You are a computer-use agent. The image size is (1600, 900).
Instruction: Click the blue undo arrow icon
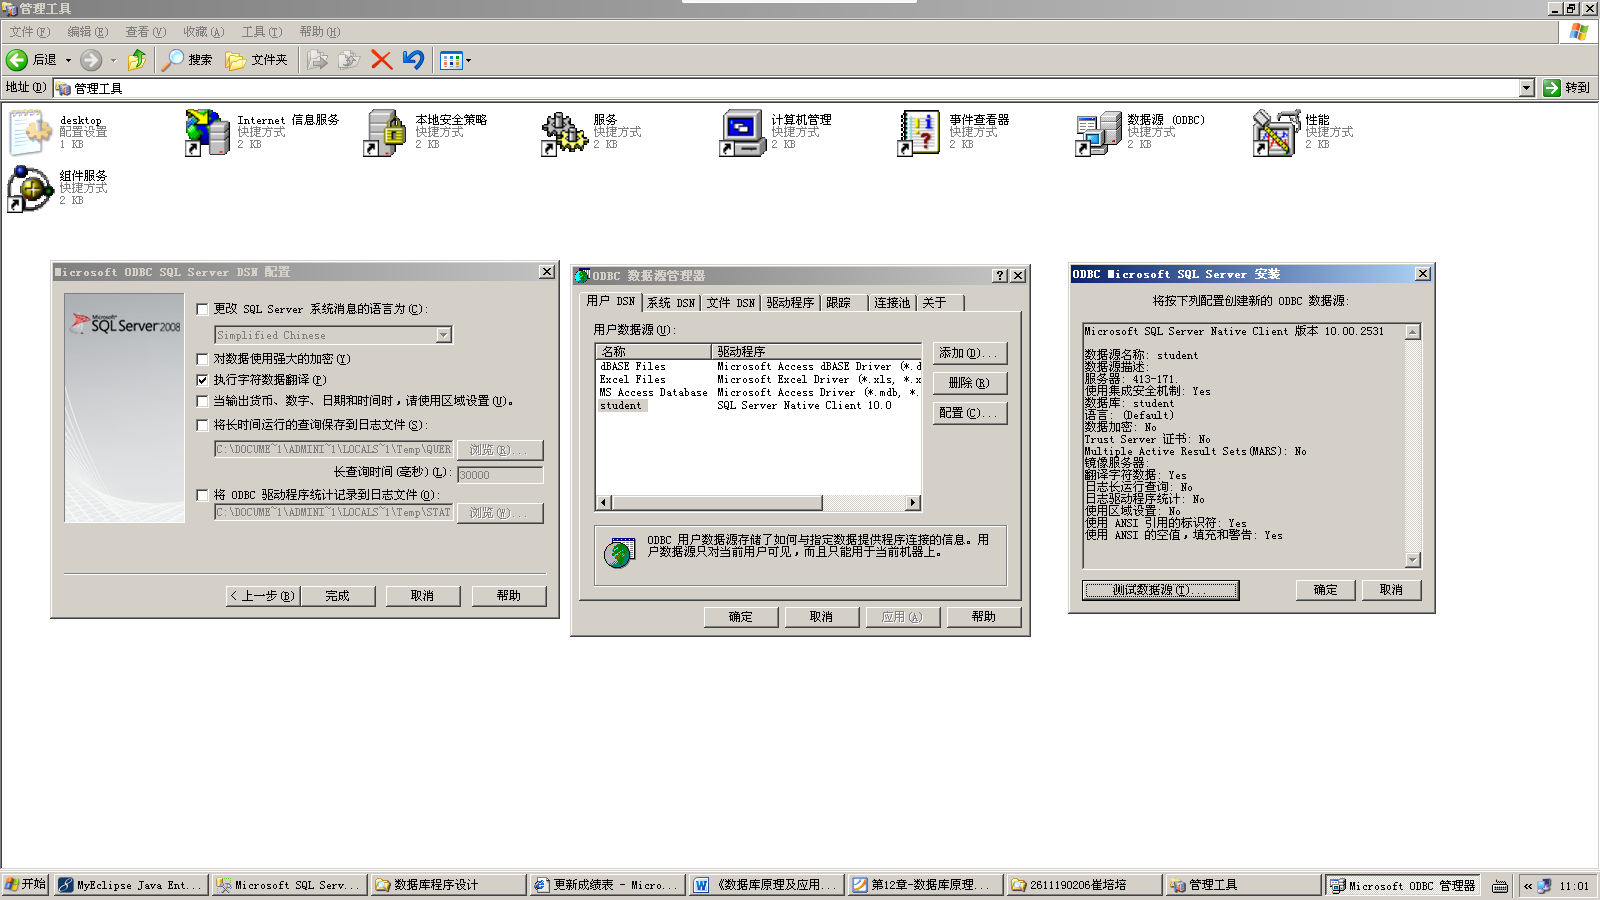413,60
